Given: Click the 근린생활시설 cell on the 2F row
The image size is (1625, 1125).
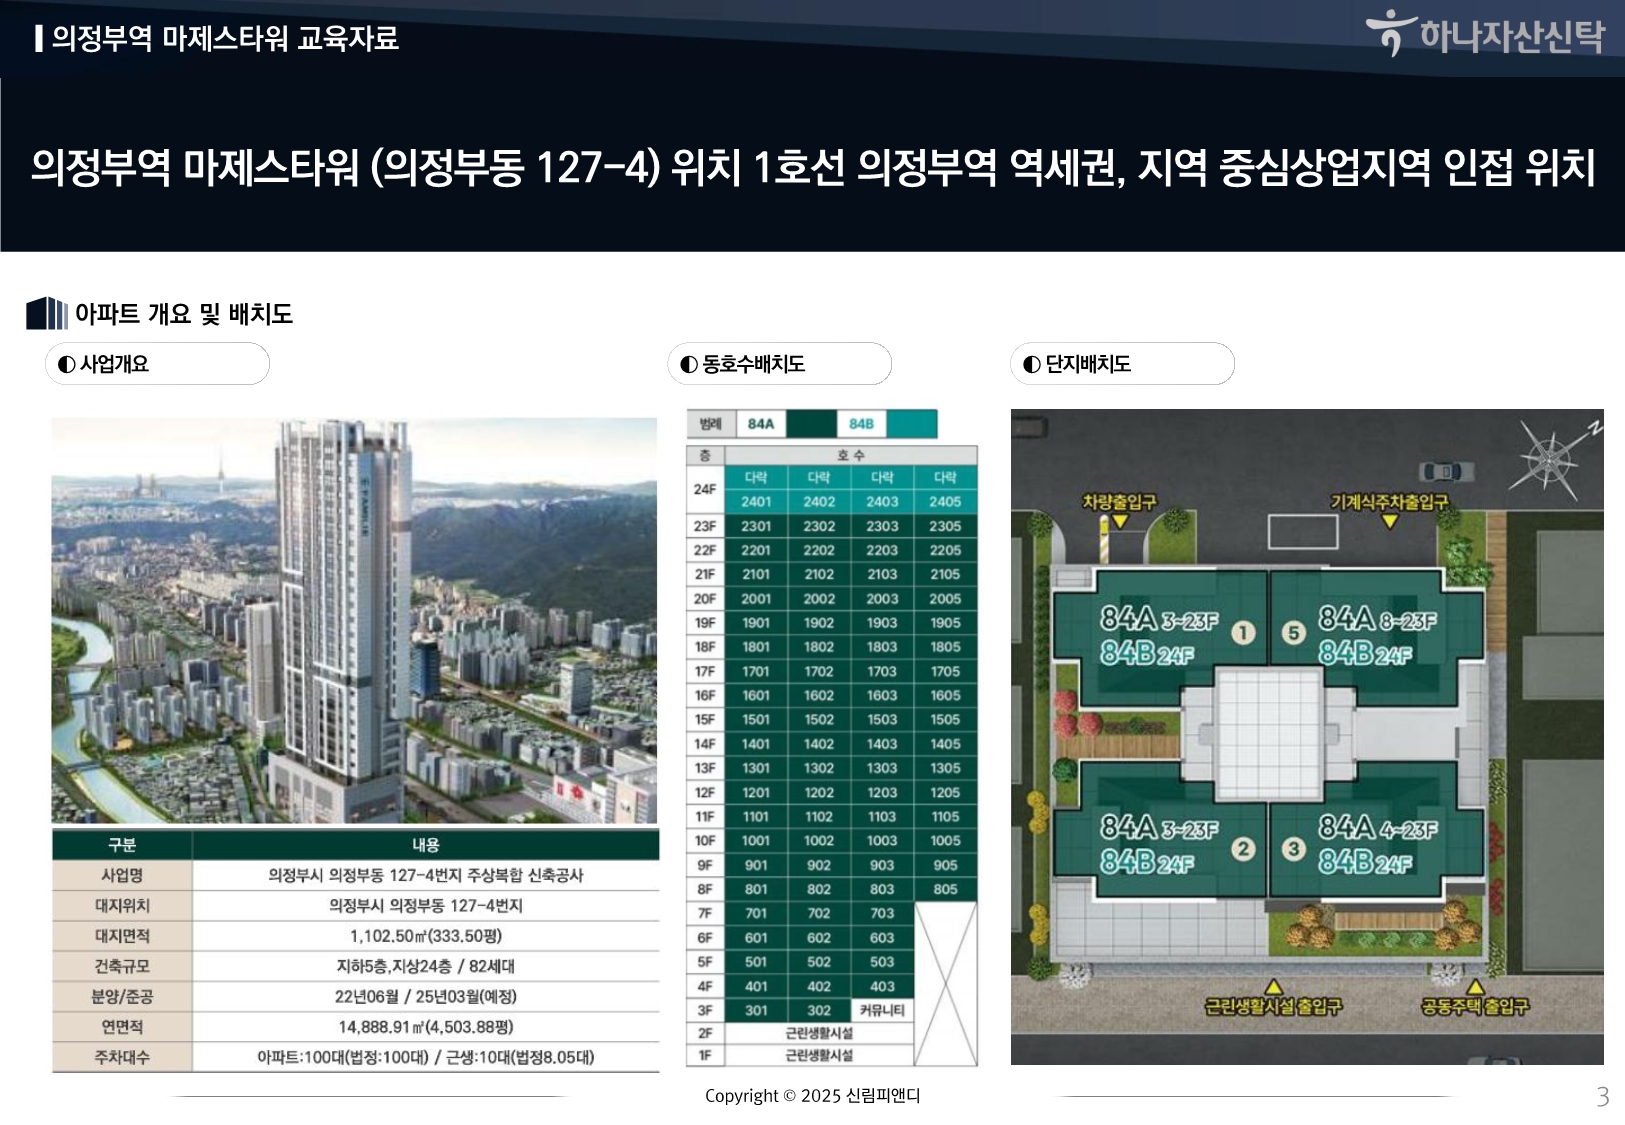Looking at the screenshot, I should tap(819, 1033).
